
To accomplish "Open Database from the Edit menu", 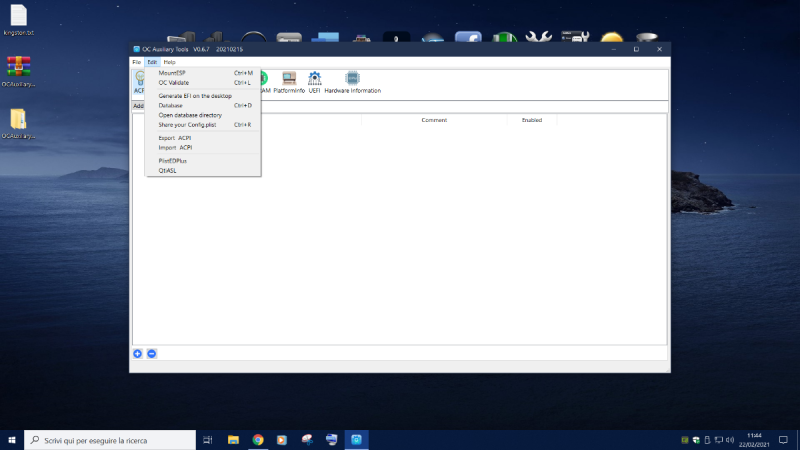I will pos(203,106).
